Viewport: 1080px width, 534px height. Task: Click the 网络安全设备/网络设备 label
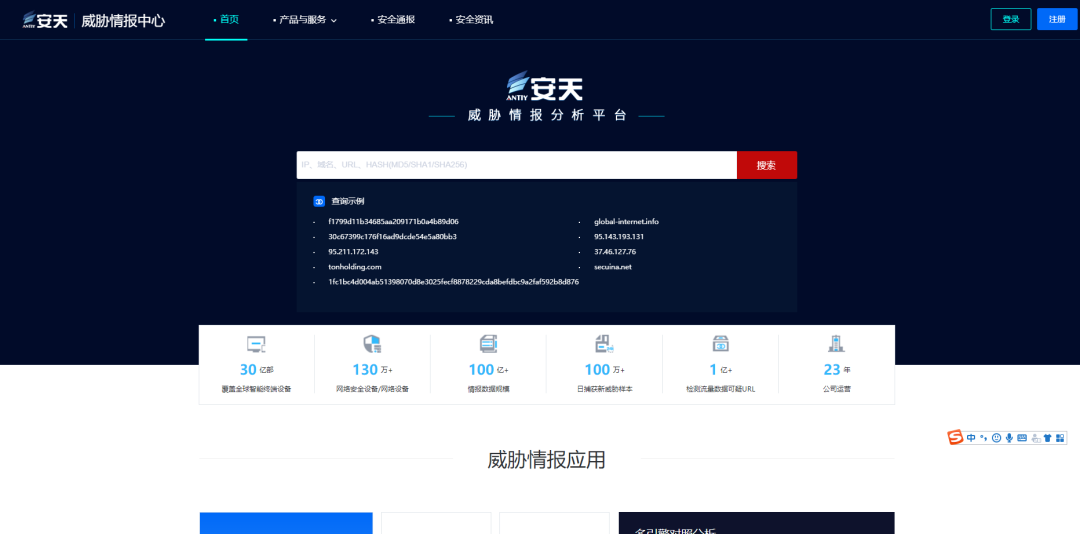pos(372,389)
